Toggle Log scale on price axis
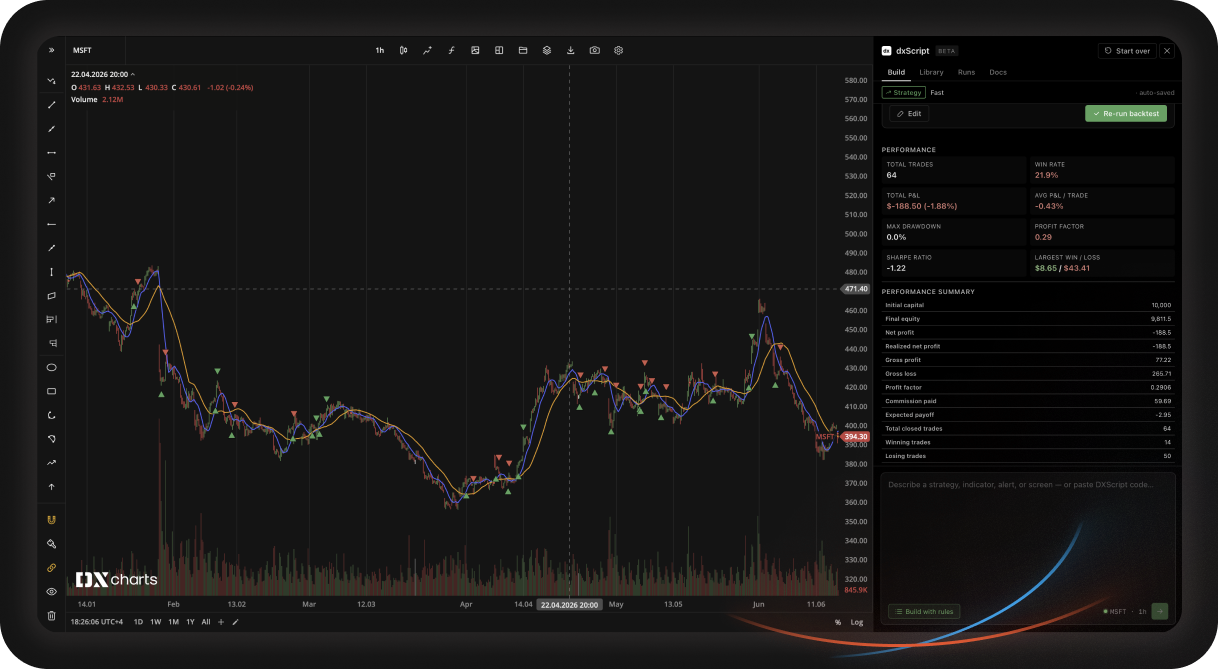Screen dimensions: 1218x669 857,622
